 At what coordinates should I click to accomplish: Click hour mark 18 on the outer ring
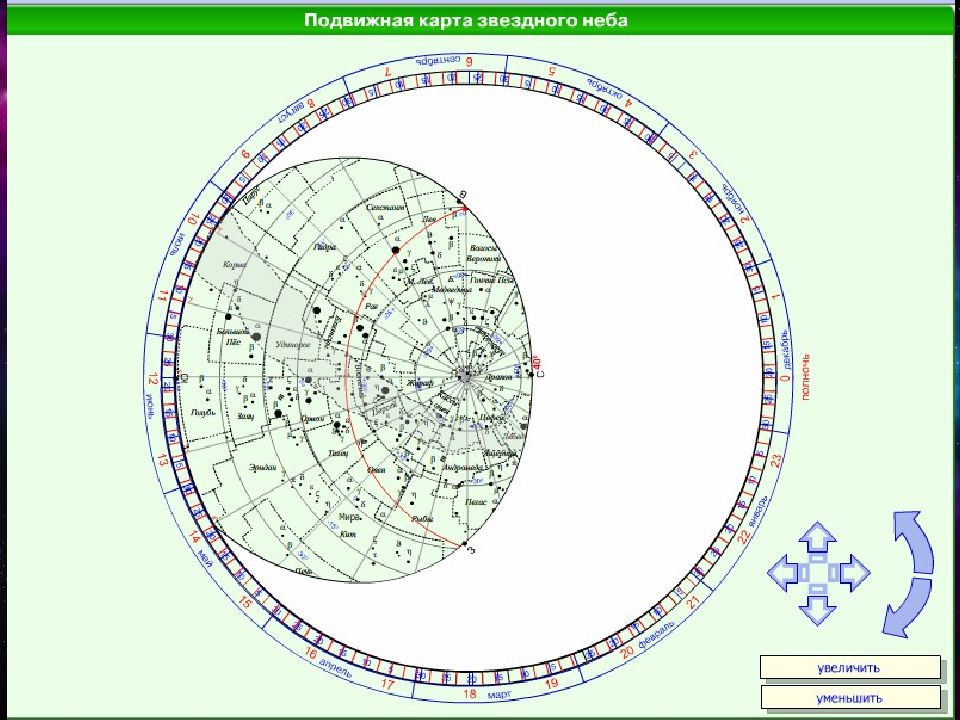pyautogui.click(x=469, y=693)
